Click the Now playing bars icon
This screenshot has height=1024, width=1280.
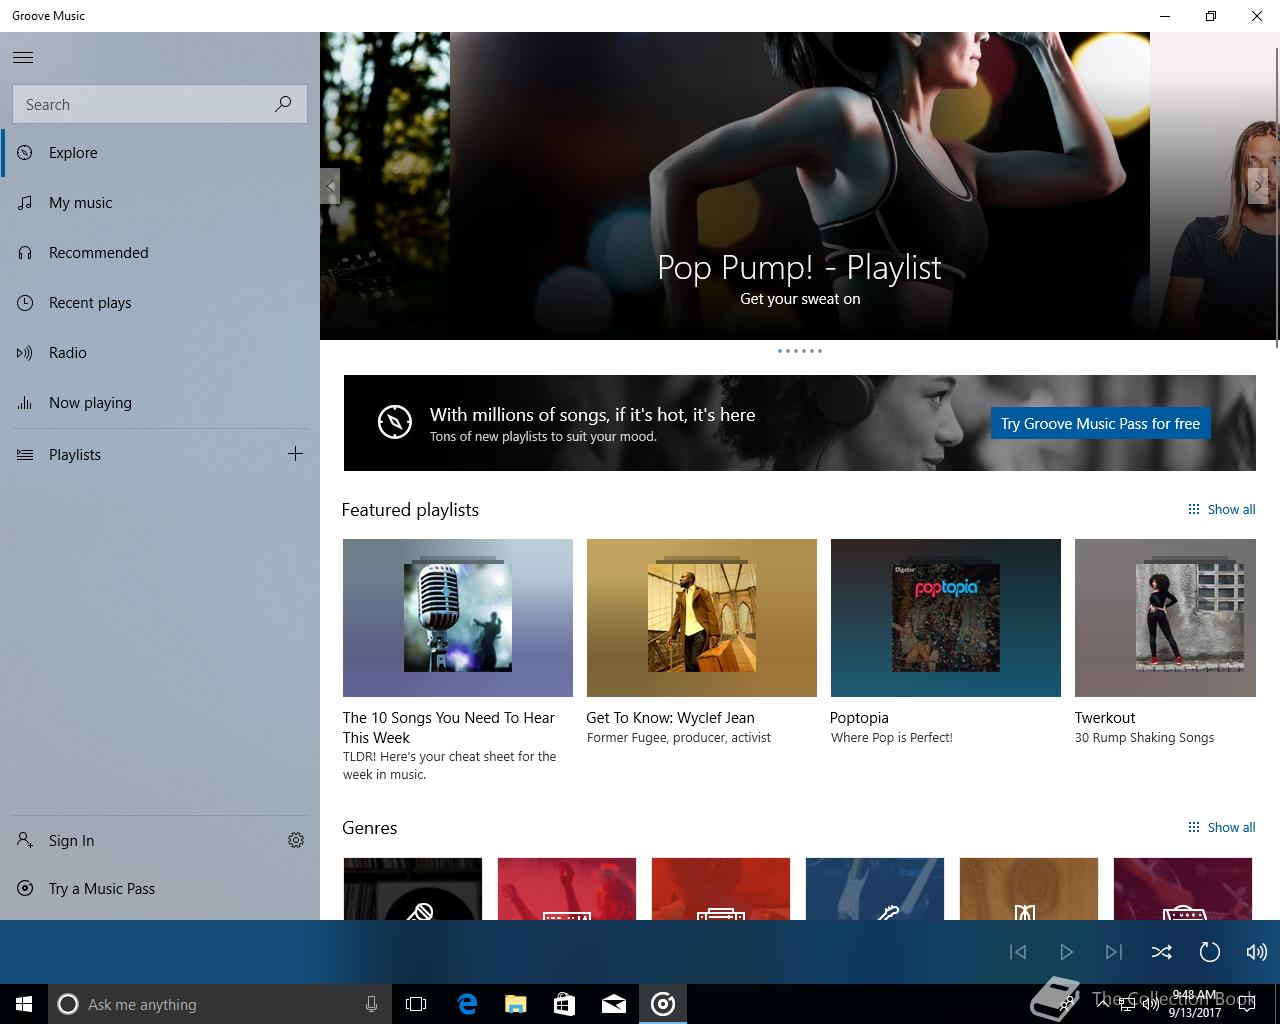[25, 403]
